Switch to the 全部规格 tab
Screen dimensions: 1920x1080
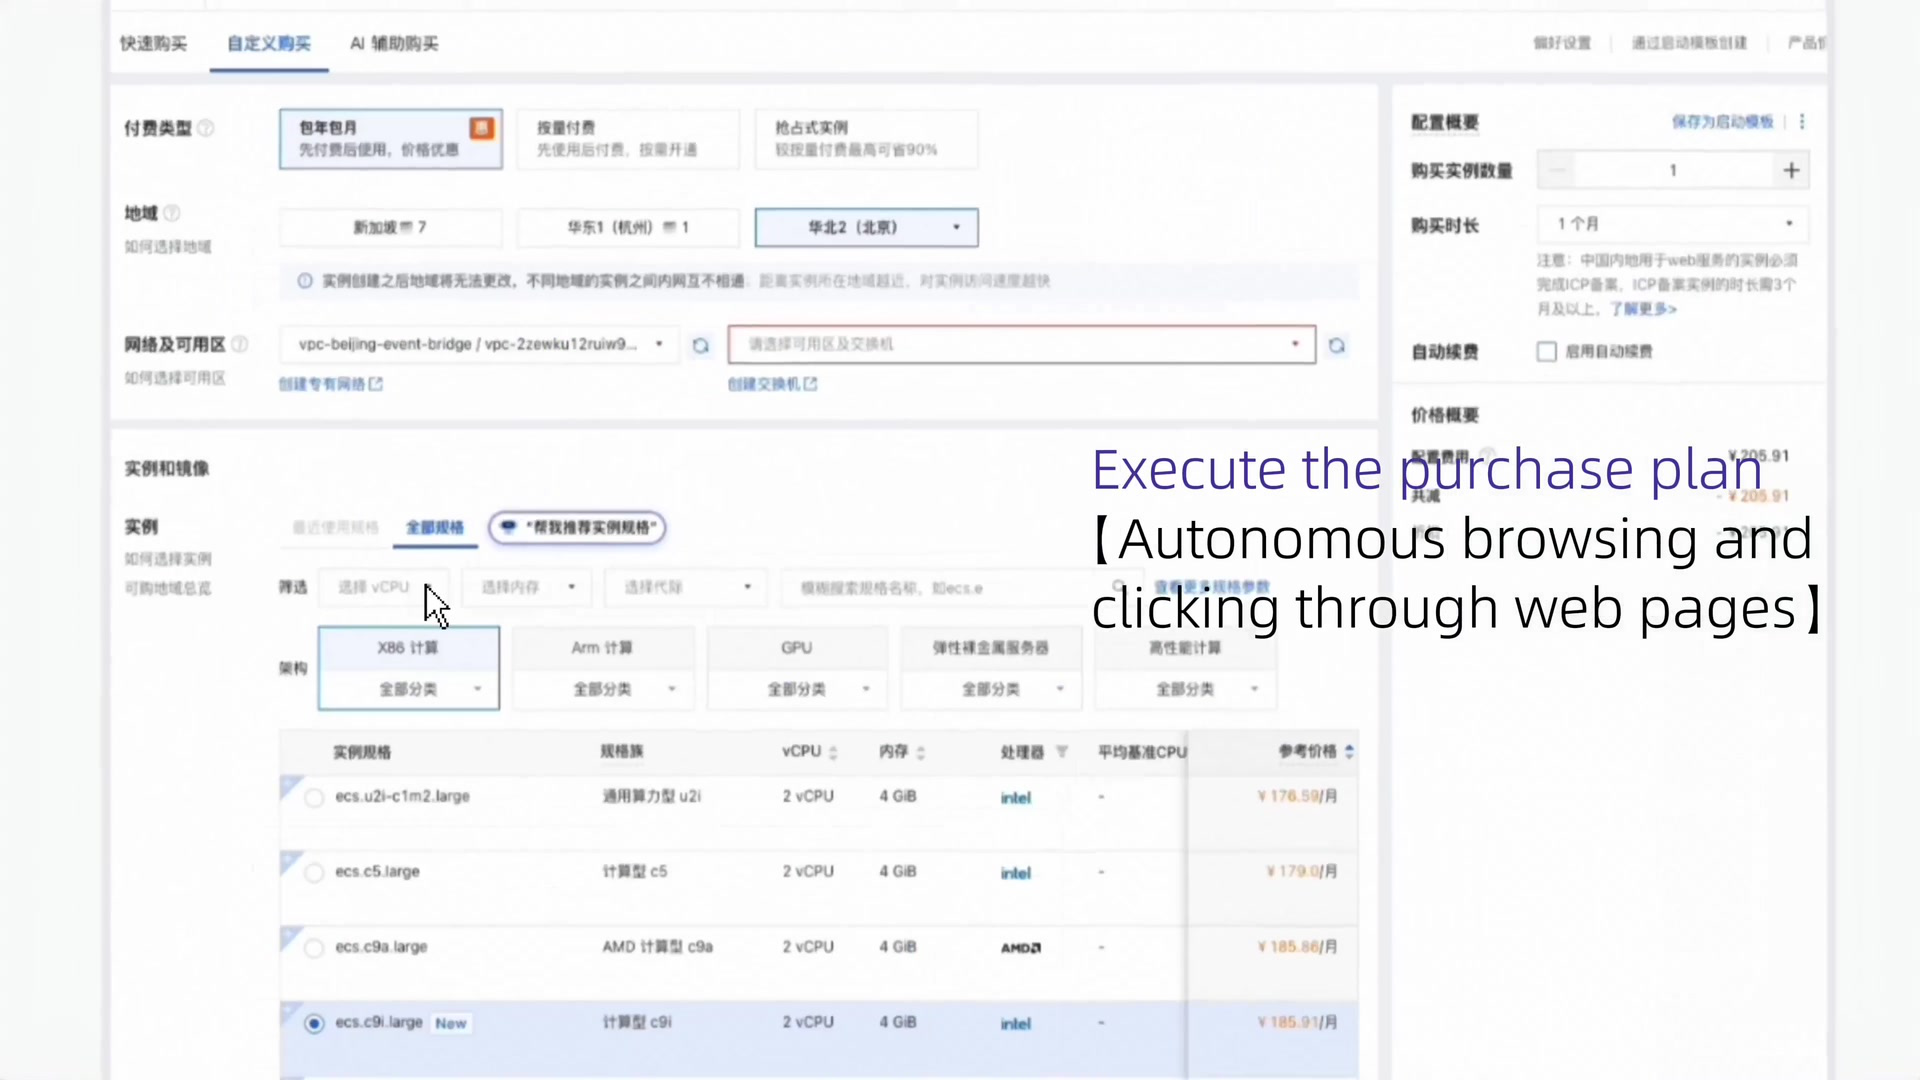[435, 528]
